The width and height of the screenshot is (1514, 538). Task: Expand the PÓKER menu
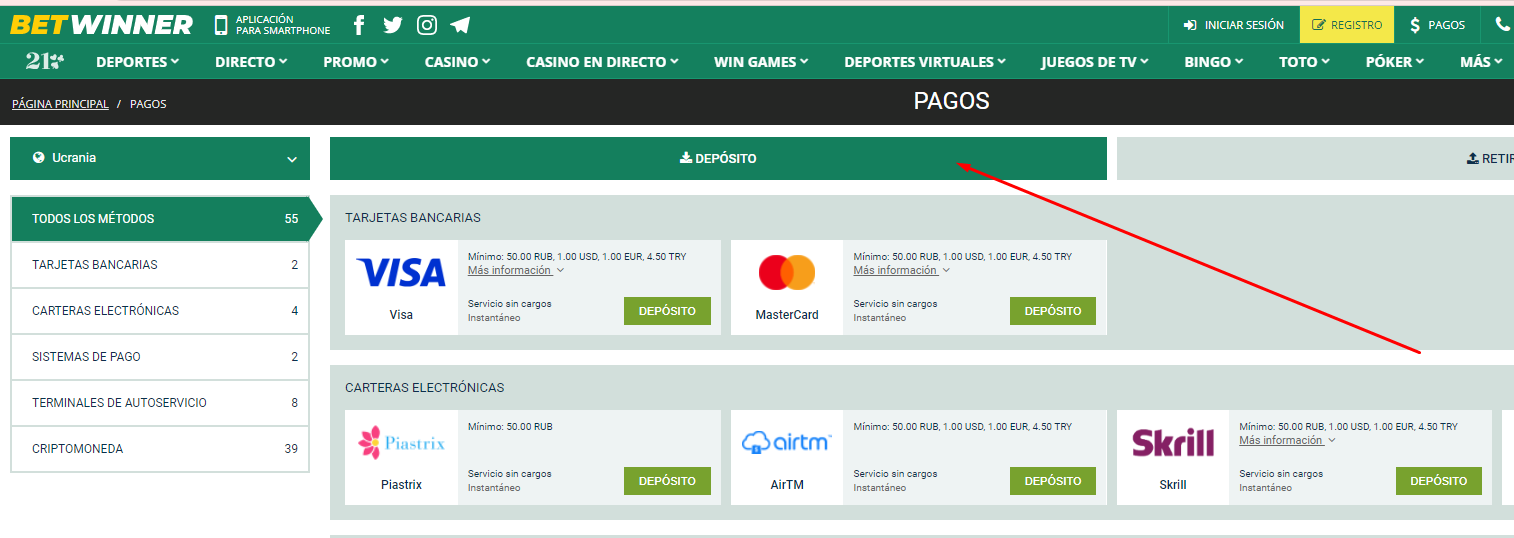coord(1395,62)
